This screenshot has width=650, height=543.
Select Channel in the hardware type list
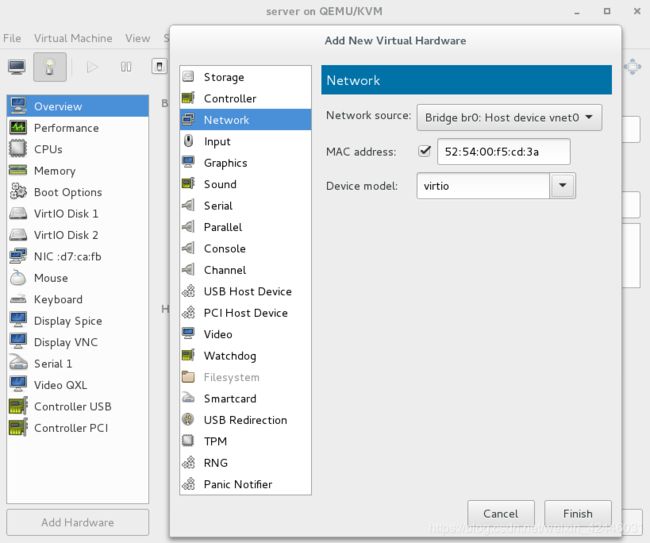(245, 270)
